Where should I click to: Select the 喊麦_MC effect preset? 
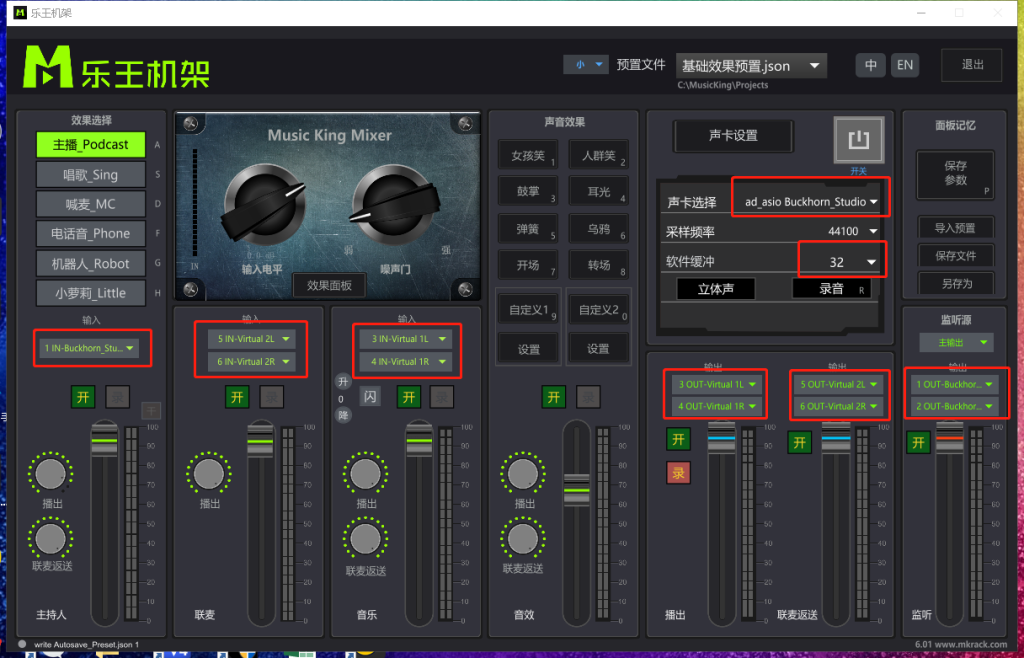pos(91,204)
